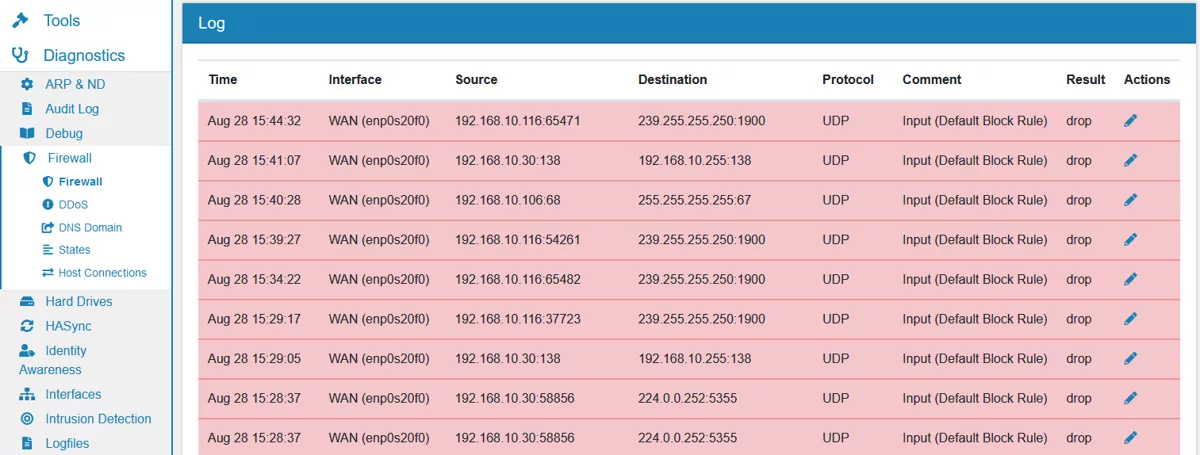Click the Debug book icon

point(27,133)
